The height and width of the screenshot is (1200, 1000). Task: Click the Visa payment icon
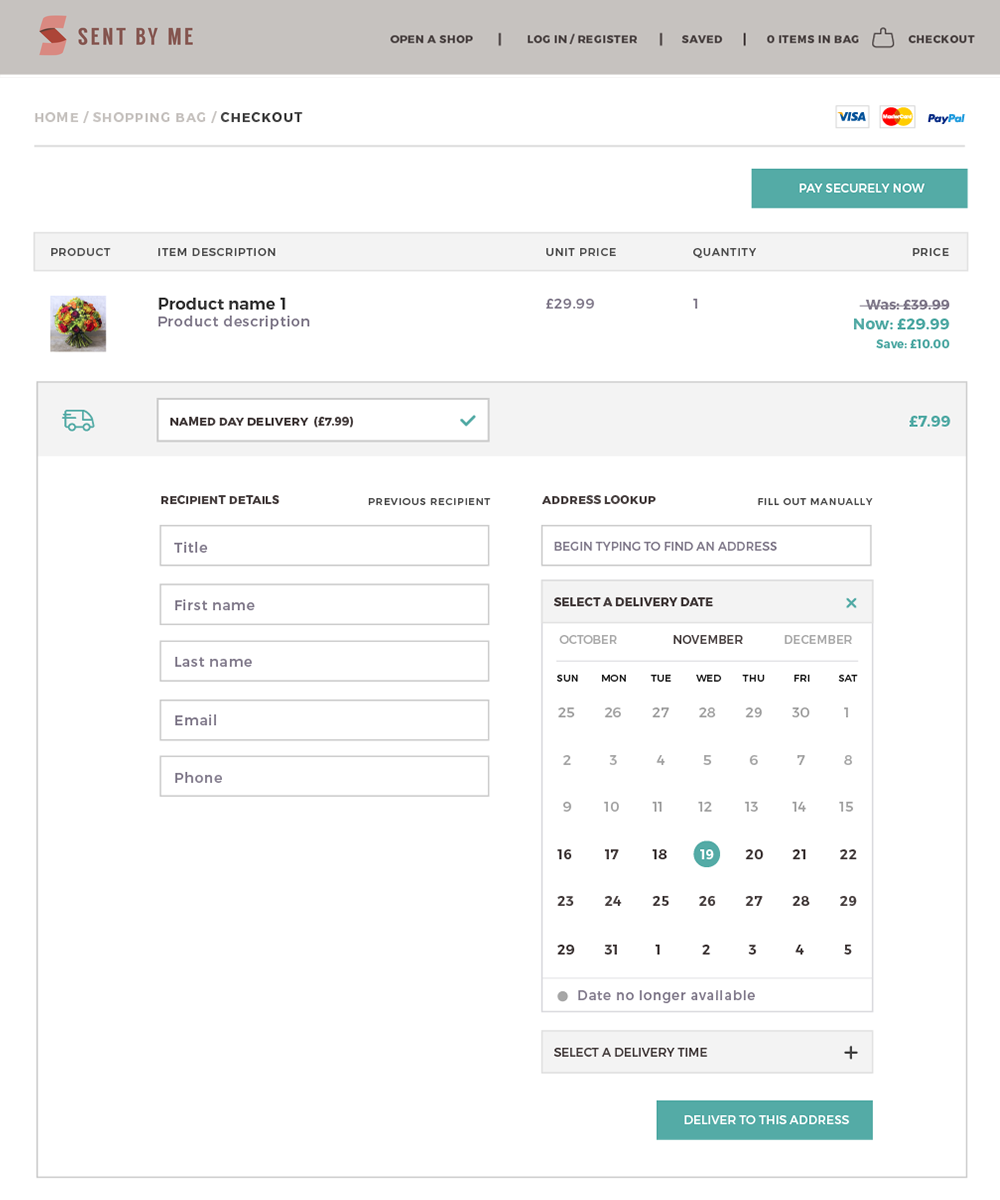click(x=852, y=117)
